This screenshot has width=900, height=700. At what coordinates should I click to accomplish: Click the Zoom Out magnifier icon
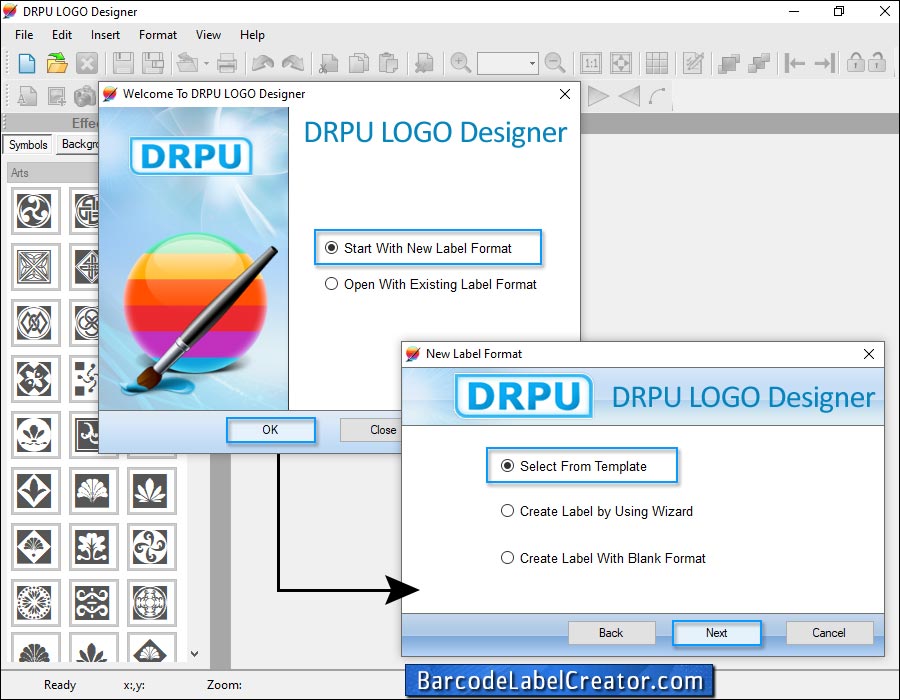pyautogui.click(x=554, y=63)
